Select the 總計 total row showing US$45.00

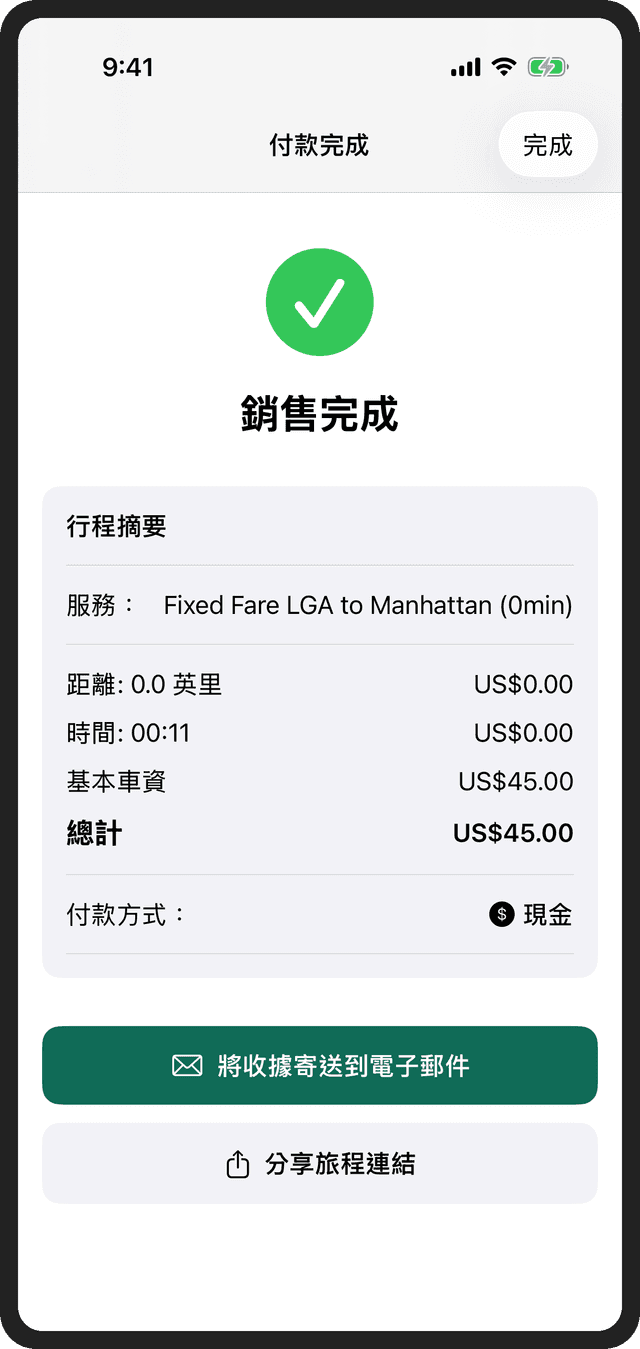(x=320, y=832)
